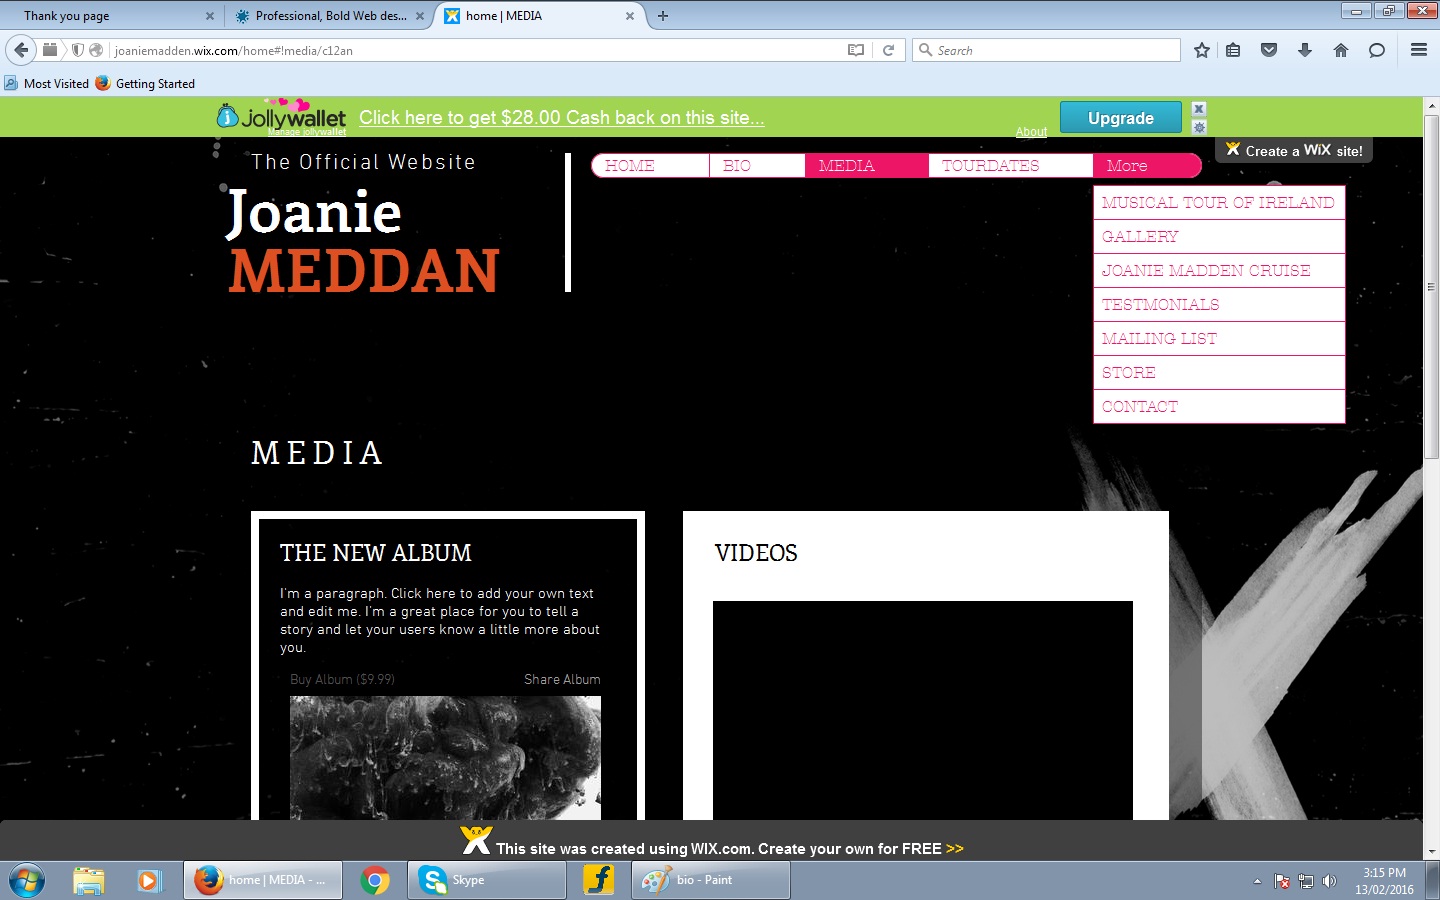Close the Jollywallet banner
This screenshot has width=1440, height=900.
click(x=1199, y=108)
